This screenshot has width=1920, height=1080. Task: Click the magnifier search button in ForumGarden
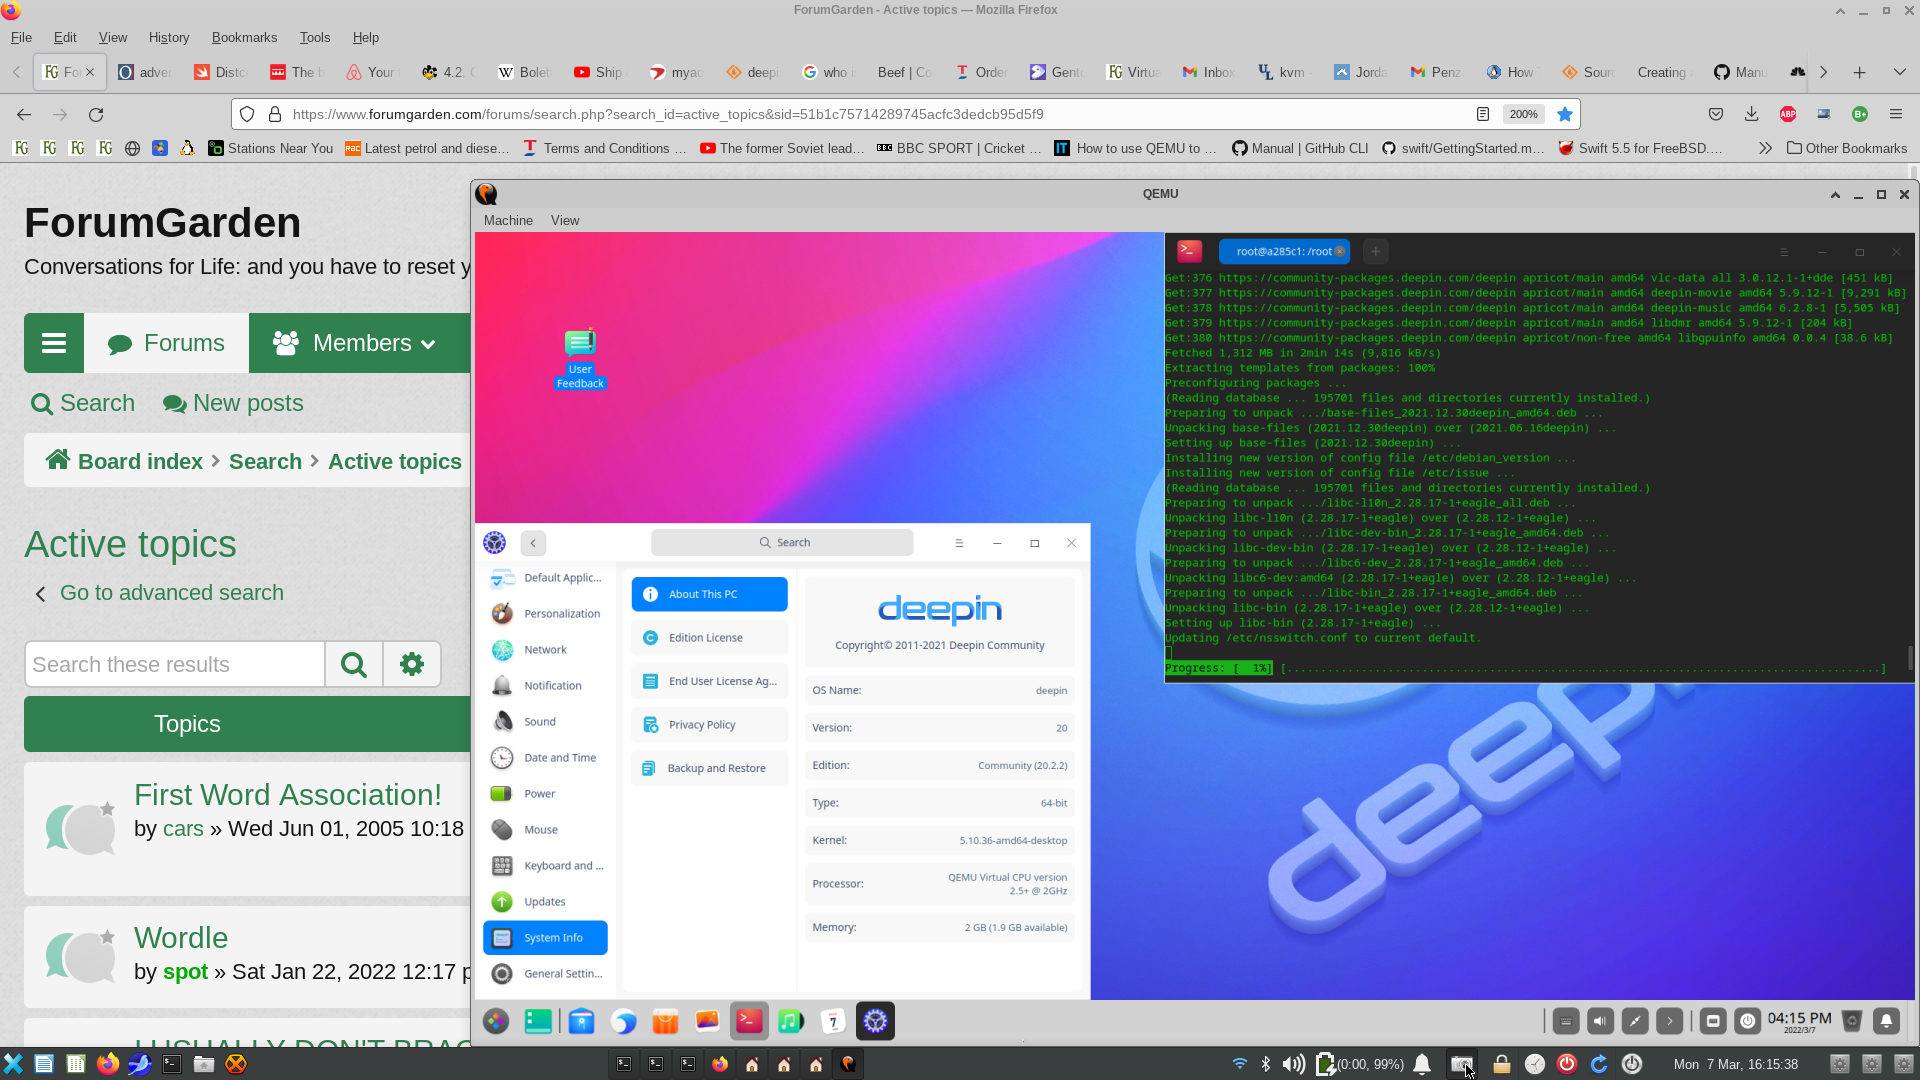(354, 664)
